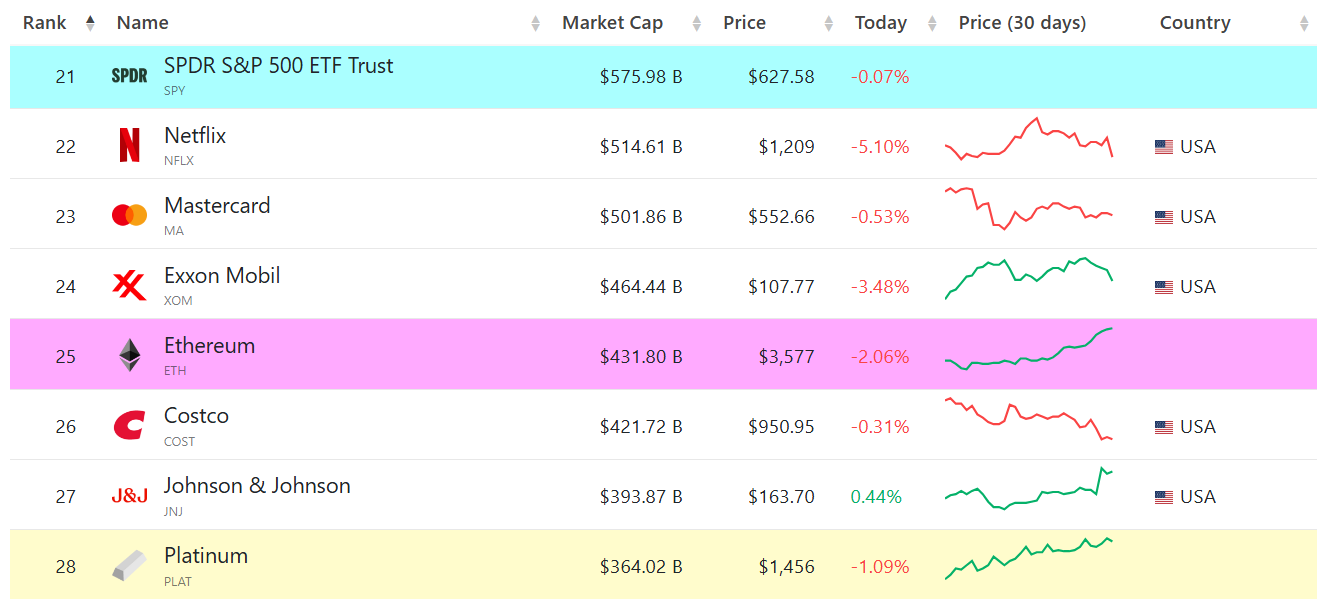Click the Mastercard logo icon
Image resolution: width=1325 pixels, height=599 pixels.
tap(129, 215)
